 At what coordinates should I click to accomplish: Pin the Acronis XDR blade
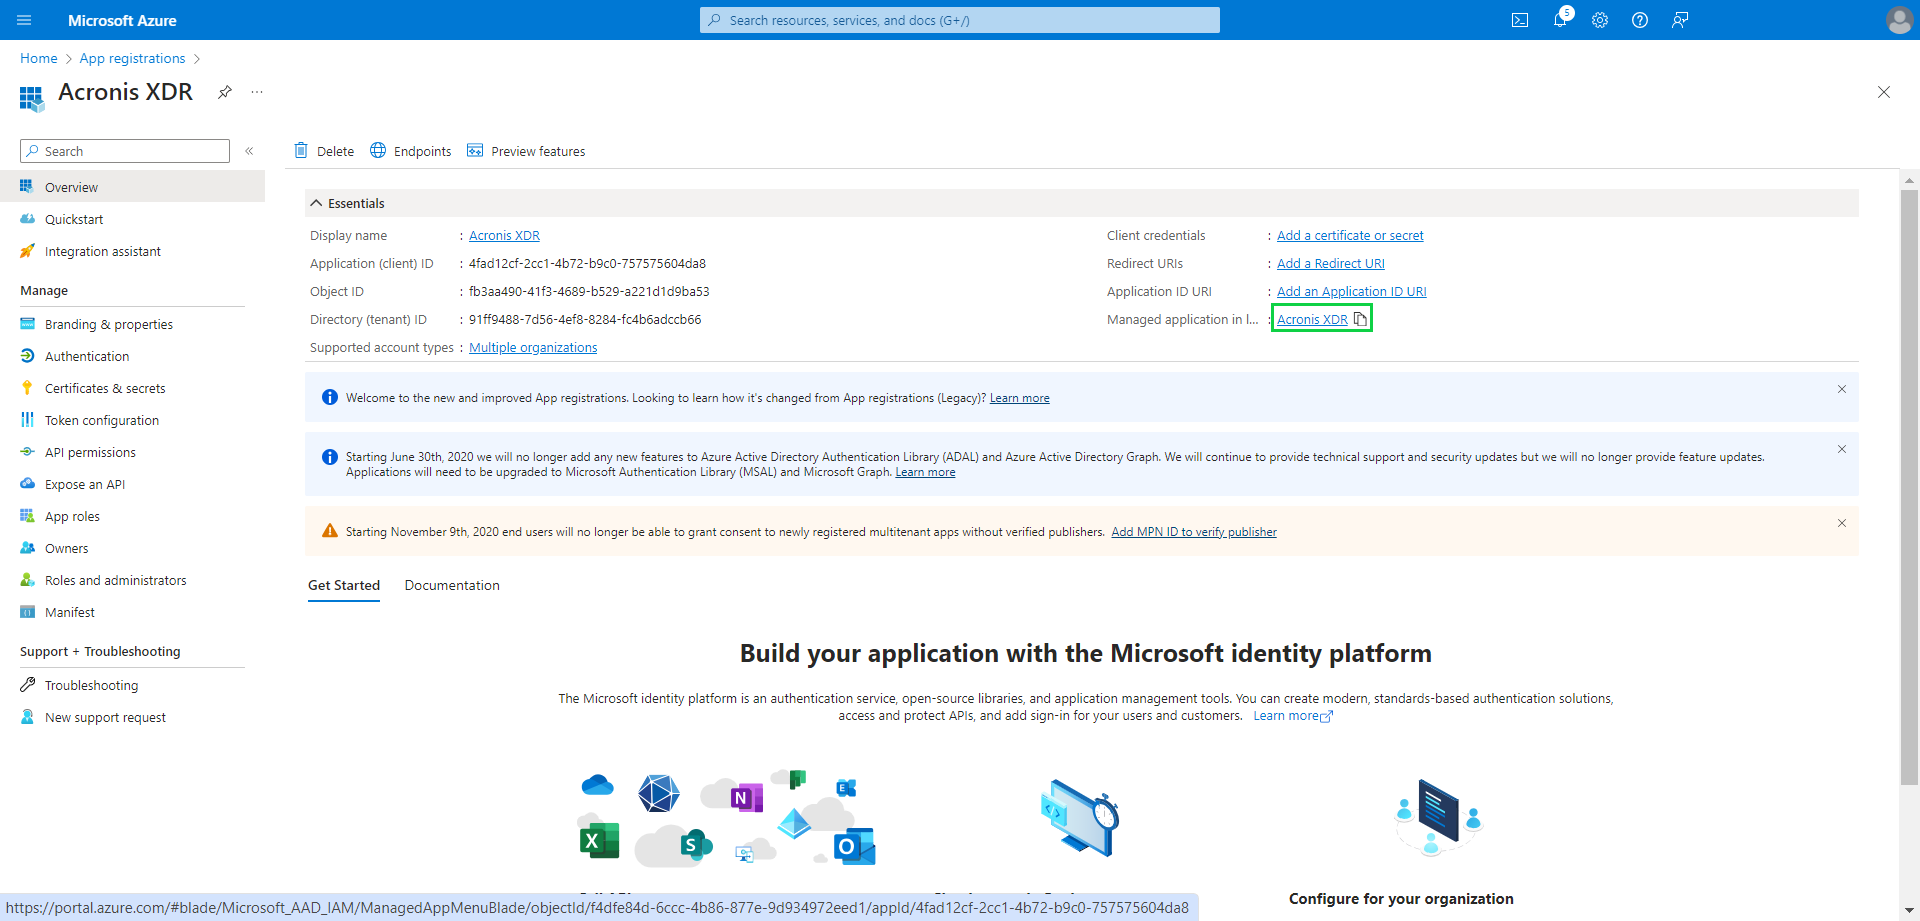point(225,92)
